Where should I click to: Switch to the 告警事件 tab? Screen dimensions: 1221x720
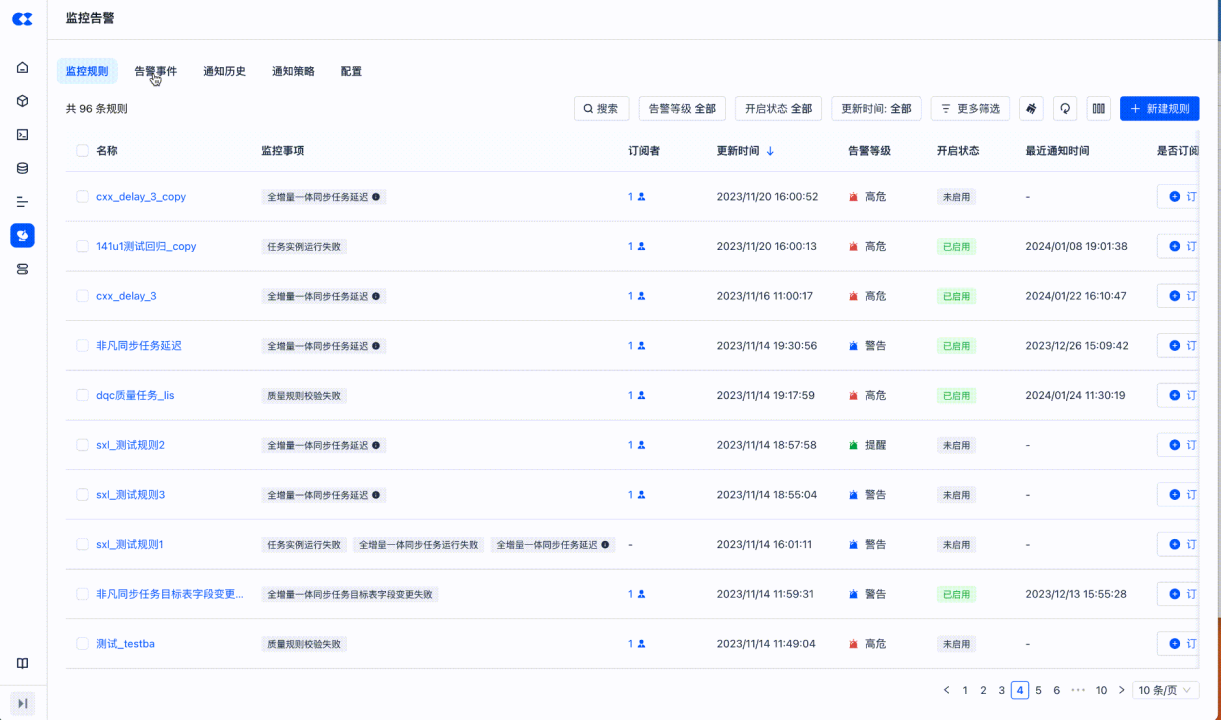coord(155,71)
